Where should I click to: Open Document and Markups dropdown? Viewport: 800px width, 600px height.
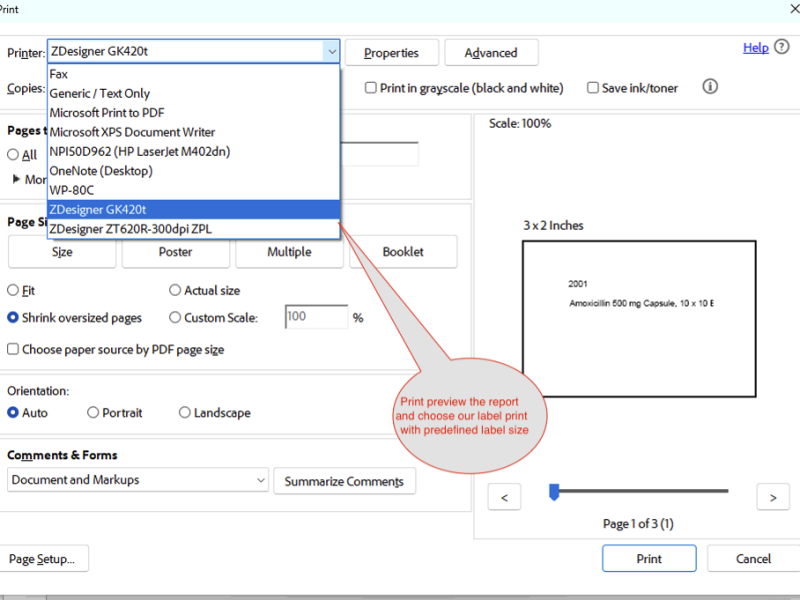[138, 480]
